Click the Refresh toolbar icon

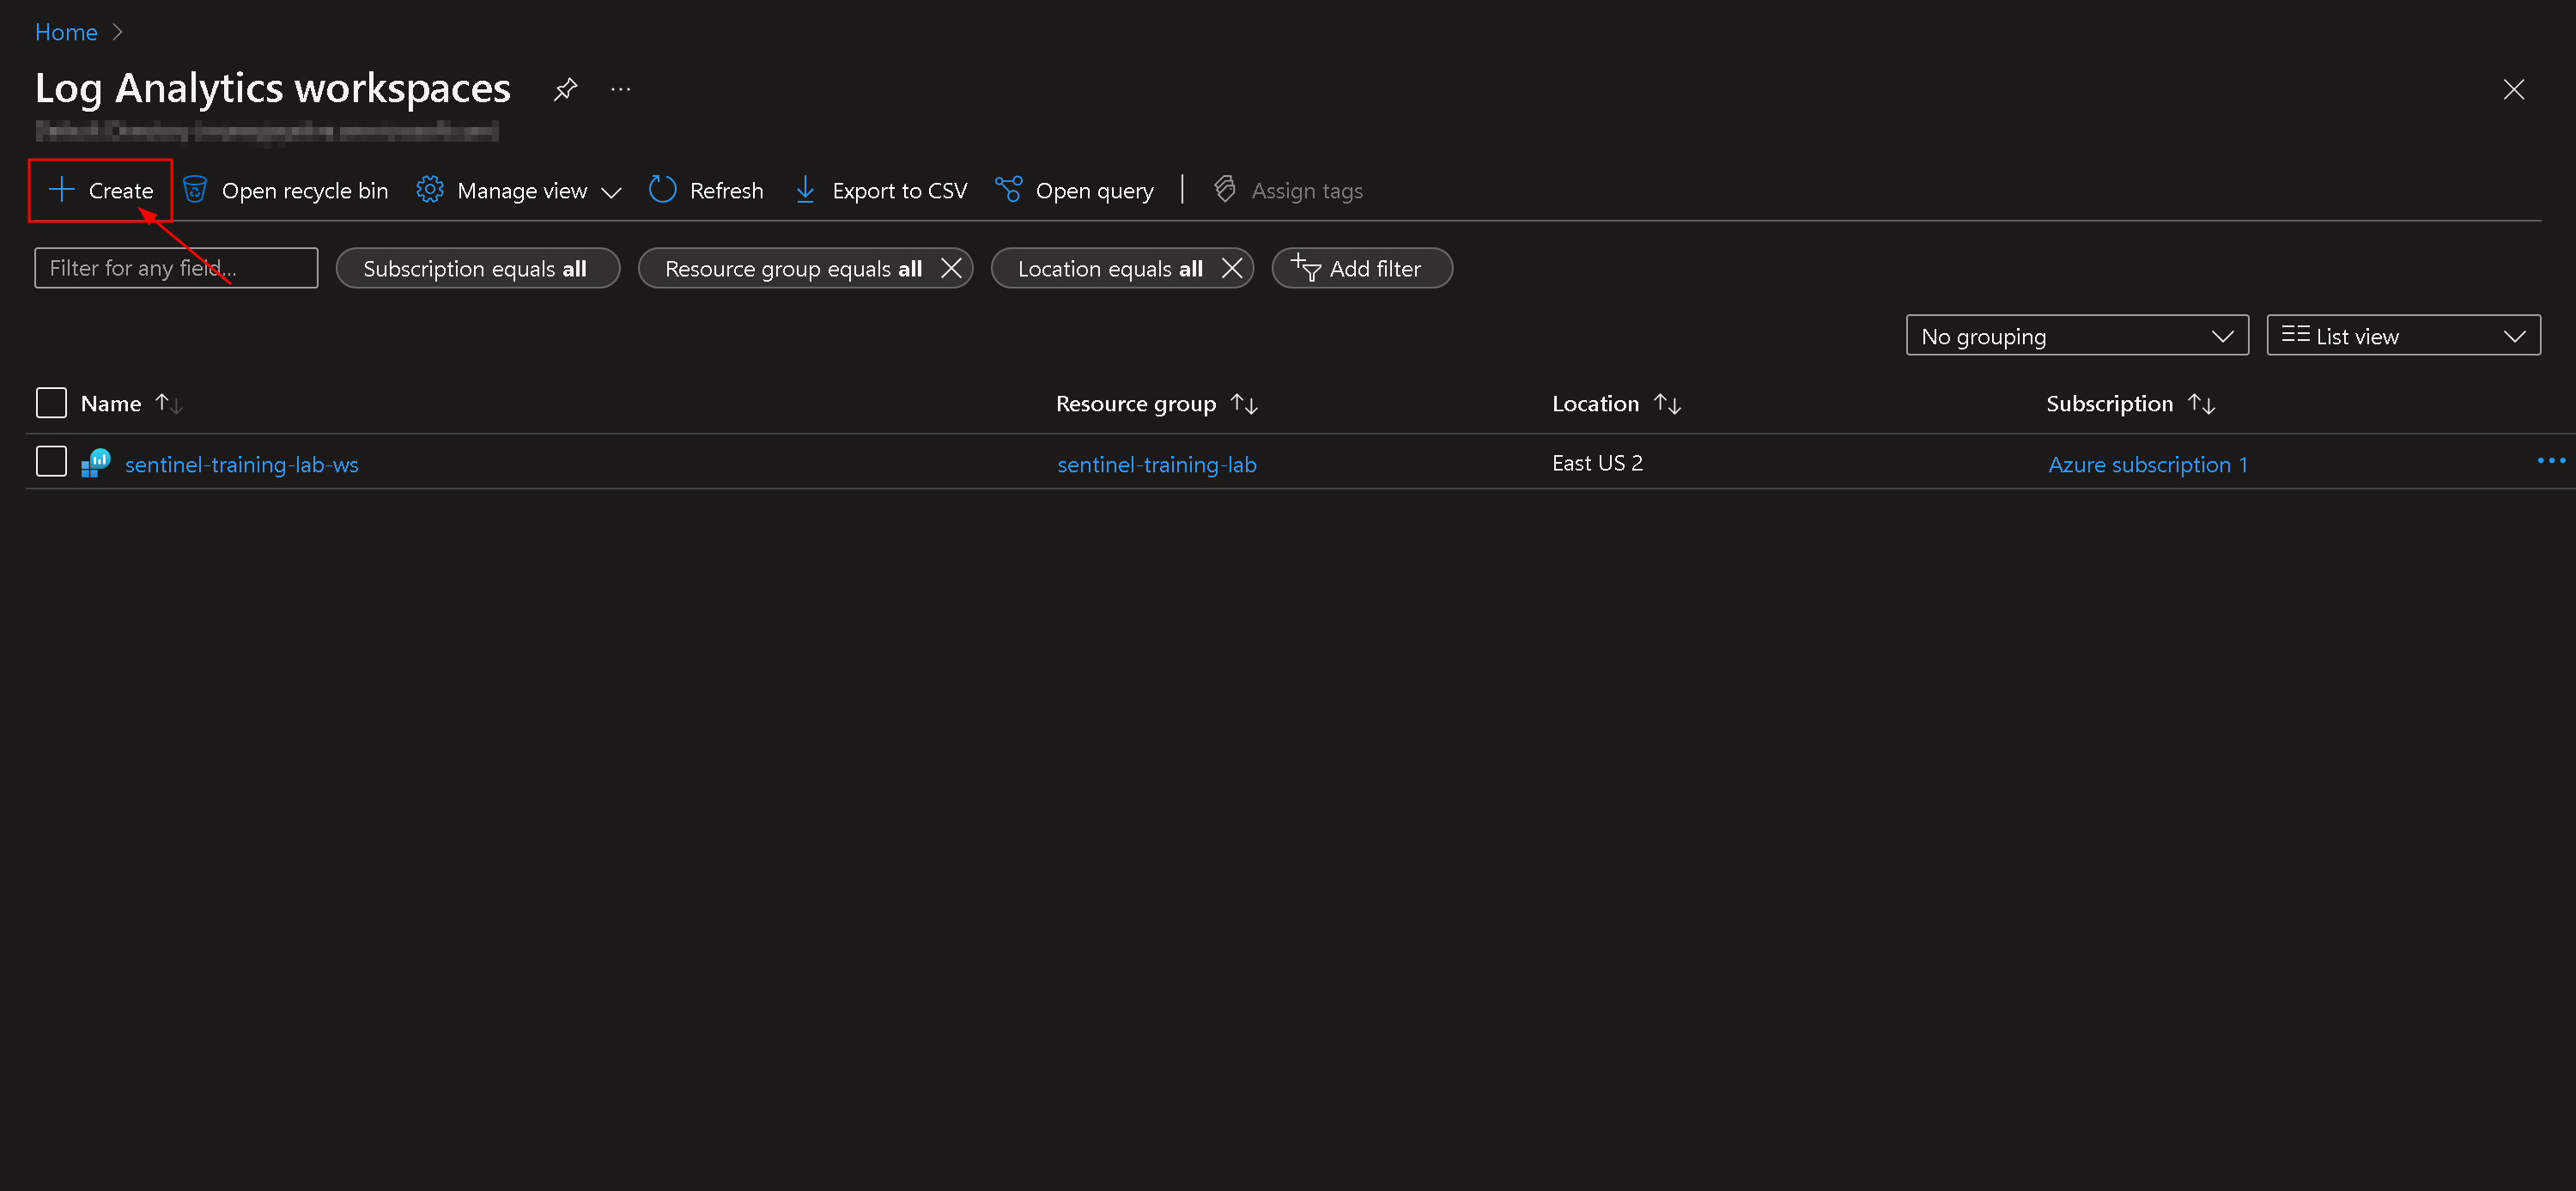[662, 190]
